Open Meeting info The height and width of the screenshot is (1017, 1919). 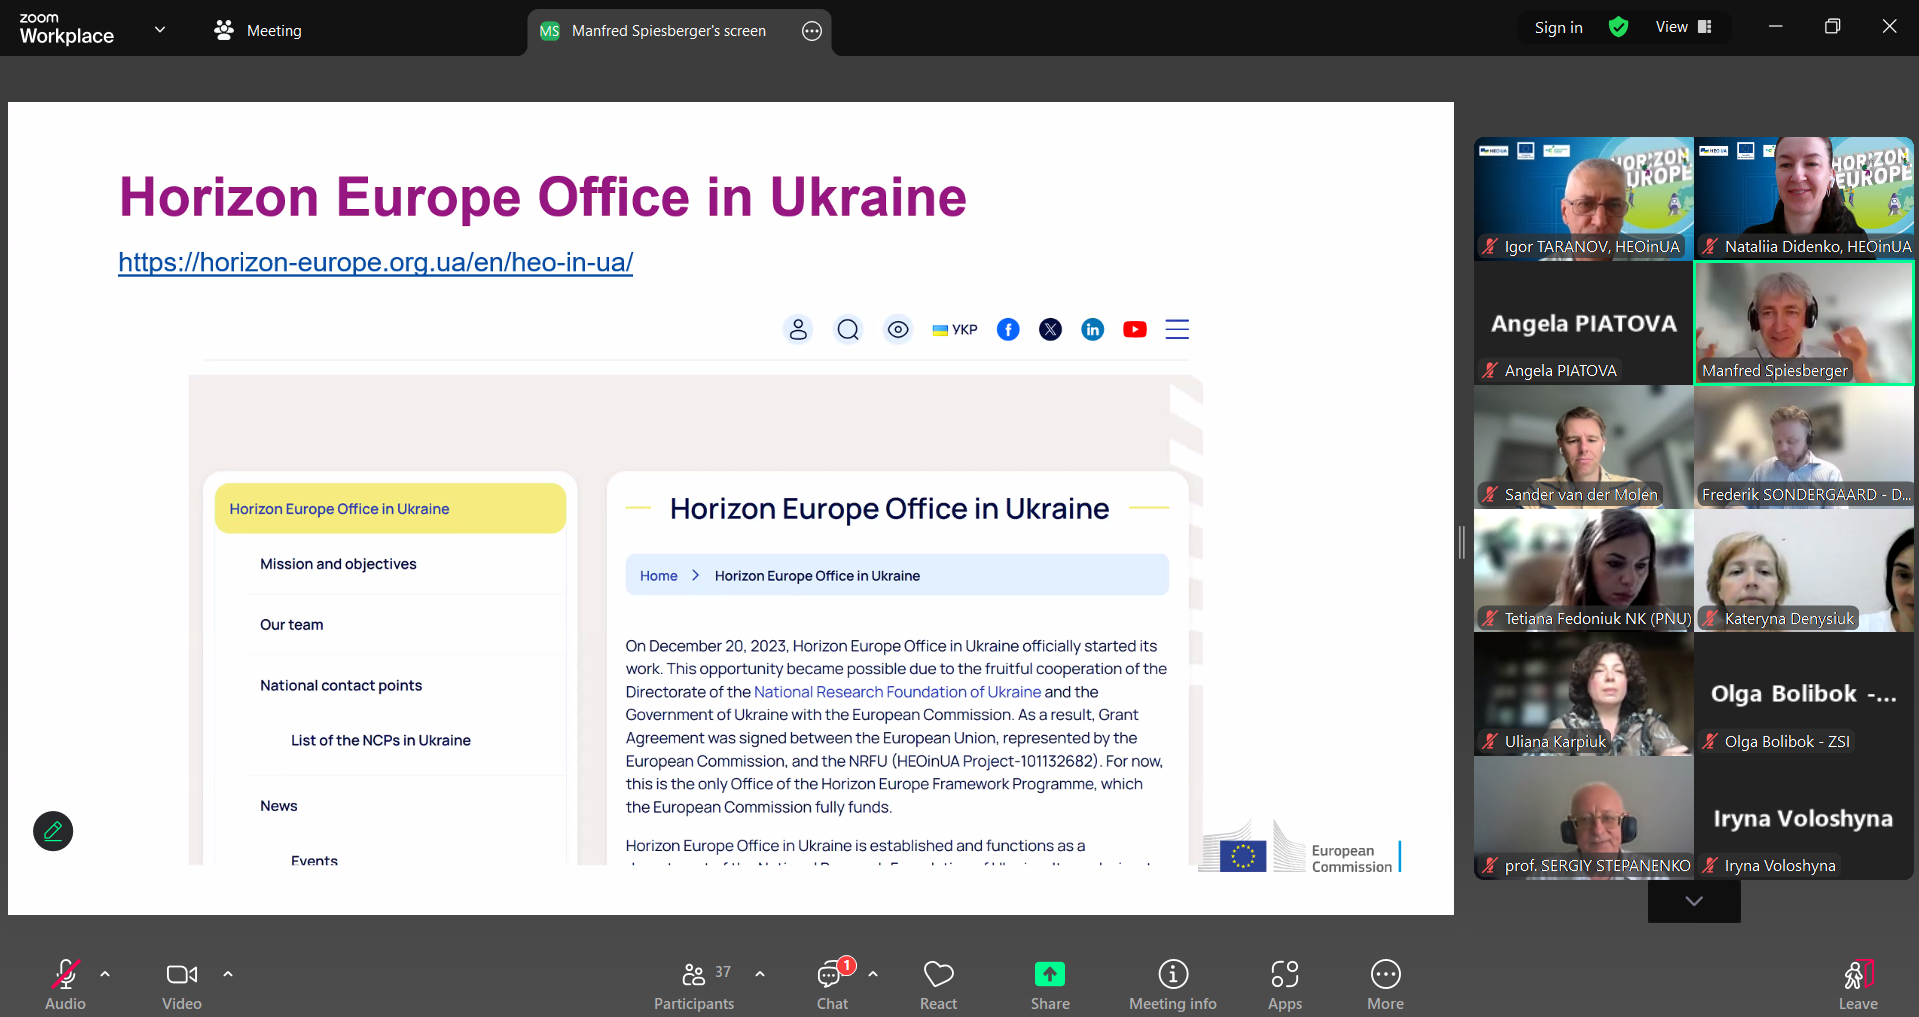(x=1173, y=984)
